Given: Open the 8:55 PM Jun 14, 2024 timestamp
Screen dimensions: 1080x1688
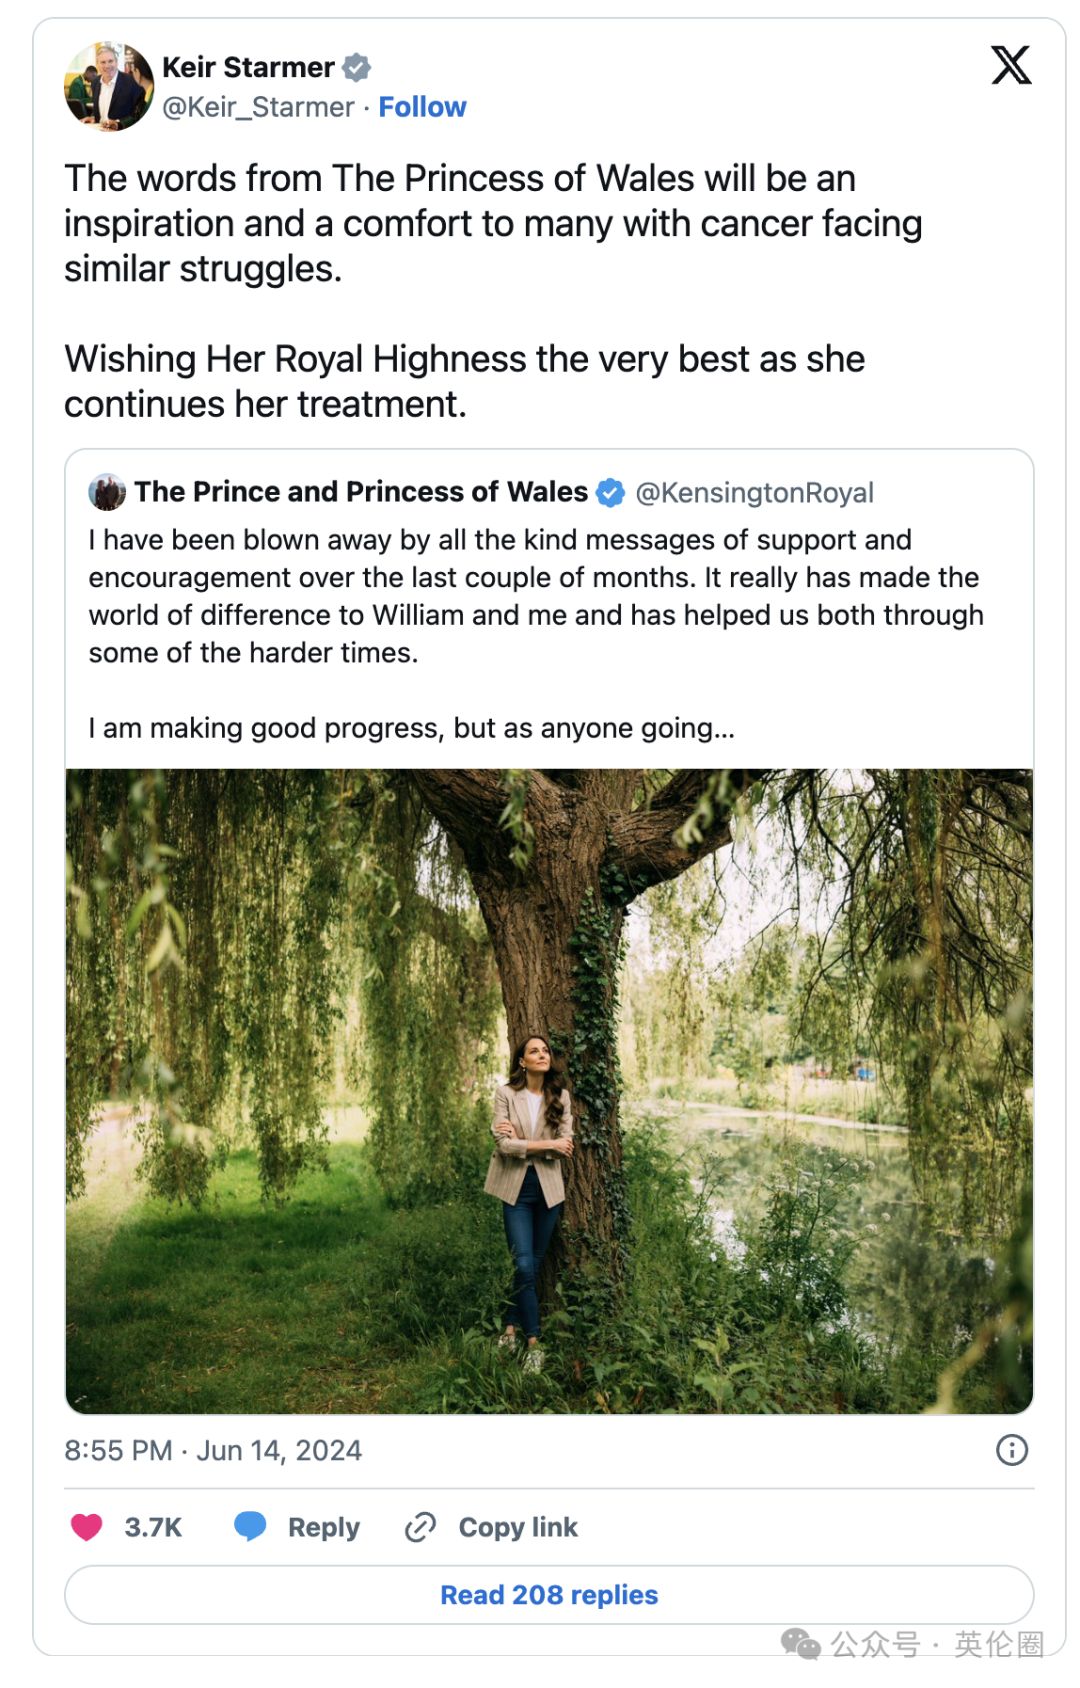Looking at the screenshot, I should [x=213, y=1450].
